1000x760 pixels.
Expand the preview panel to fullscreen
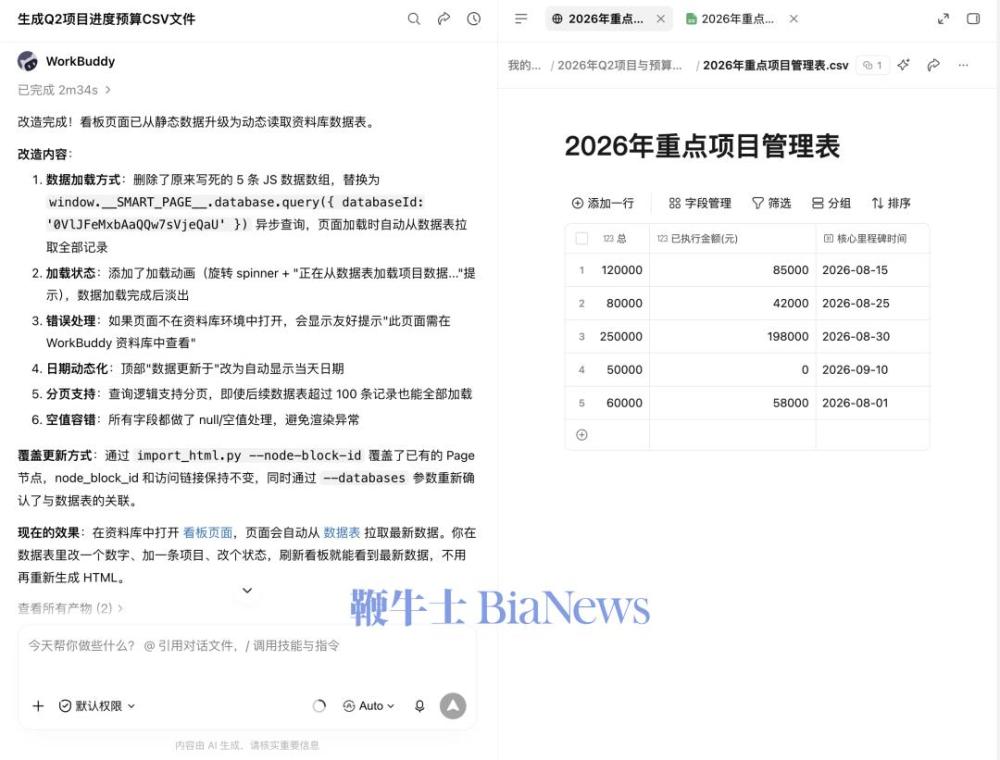point(943,19)
